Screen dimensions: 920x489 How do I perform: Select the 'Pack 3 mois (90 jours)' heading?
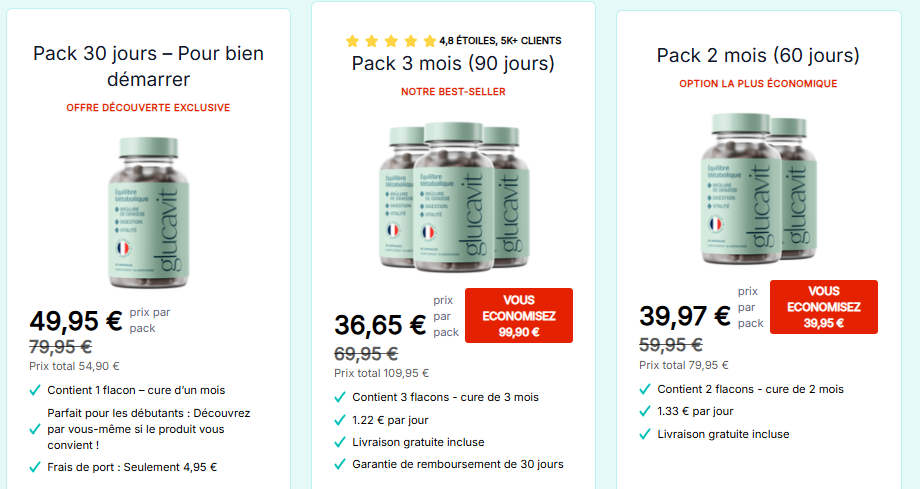[x=453, y=64]
